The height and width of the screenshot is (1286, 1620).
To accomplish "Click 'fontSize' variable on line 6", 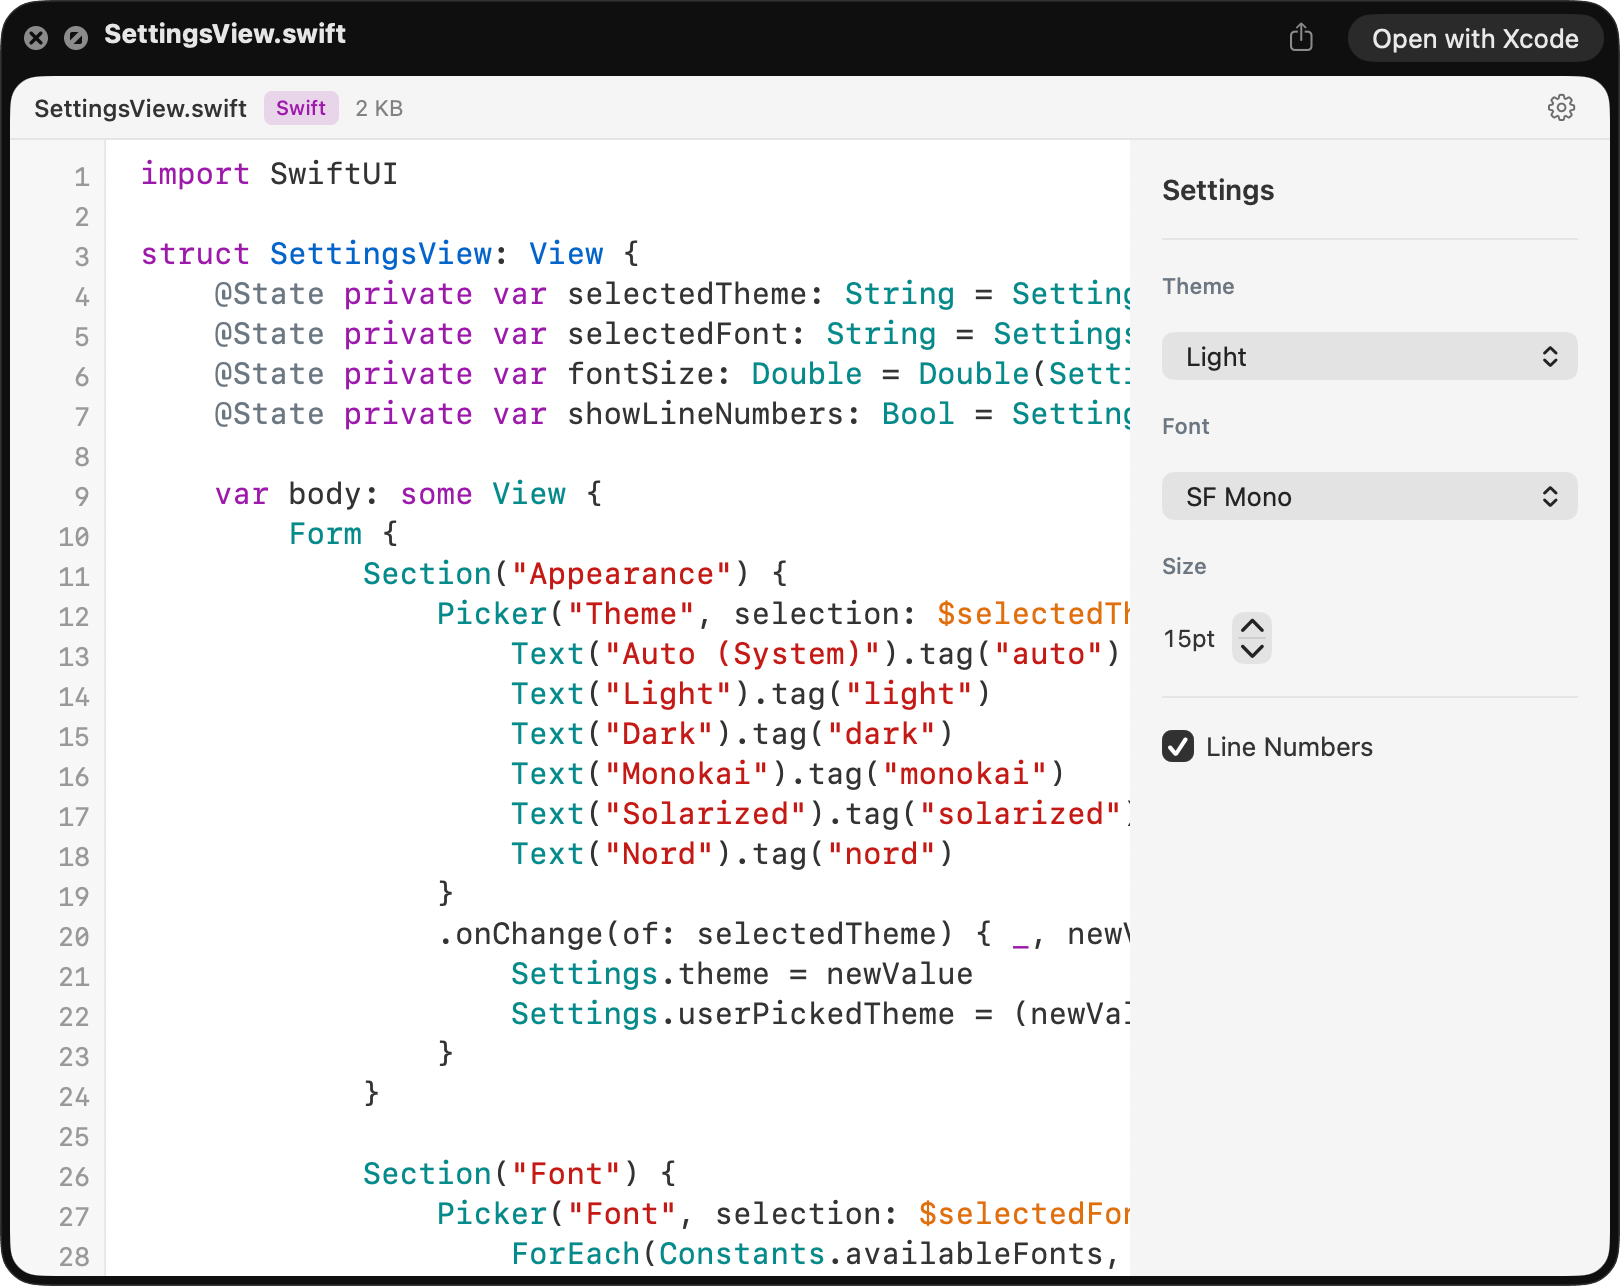I will 641,374.
